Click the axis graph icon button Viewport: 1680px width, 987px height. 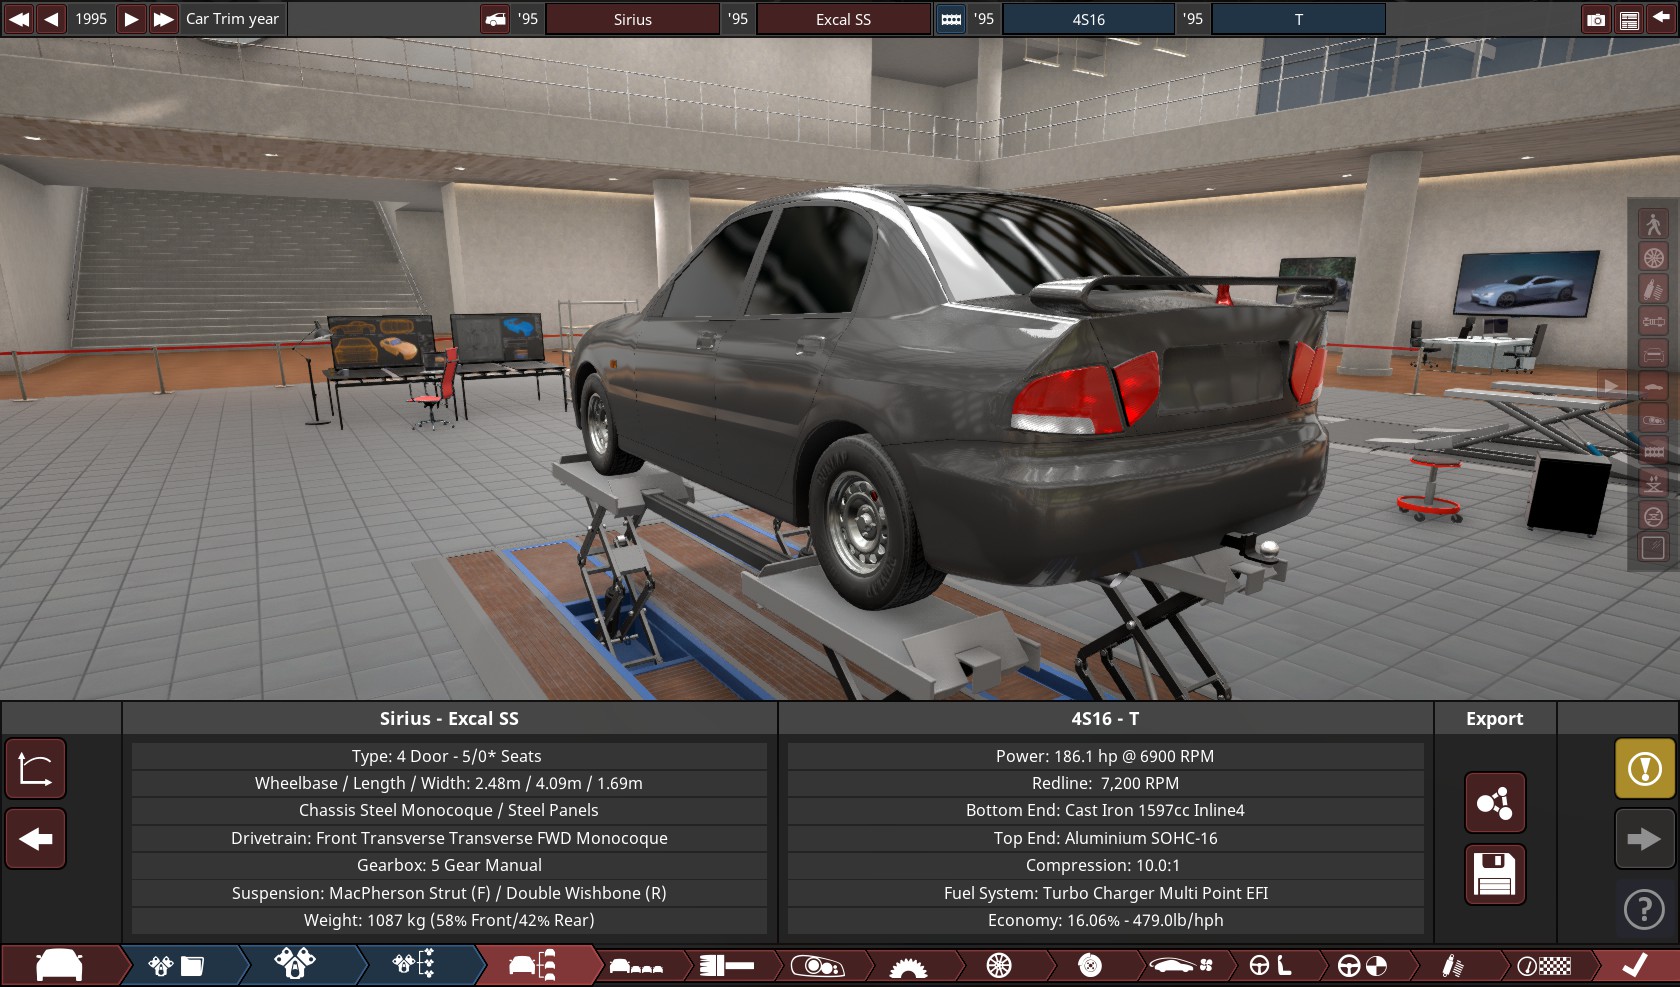(35, 769)
